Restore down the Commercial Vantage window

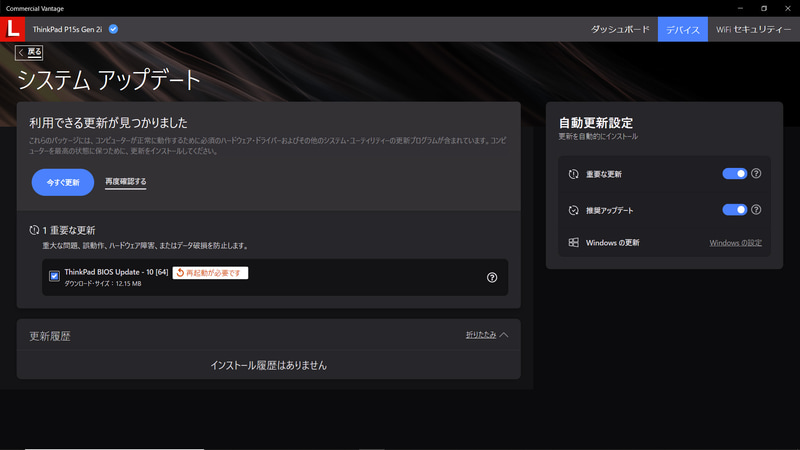coord(764,8)
